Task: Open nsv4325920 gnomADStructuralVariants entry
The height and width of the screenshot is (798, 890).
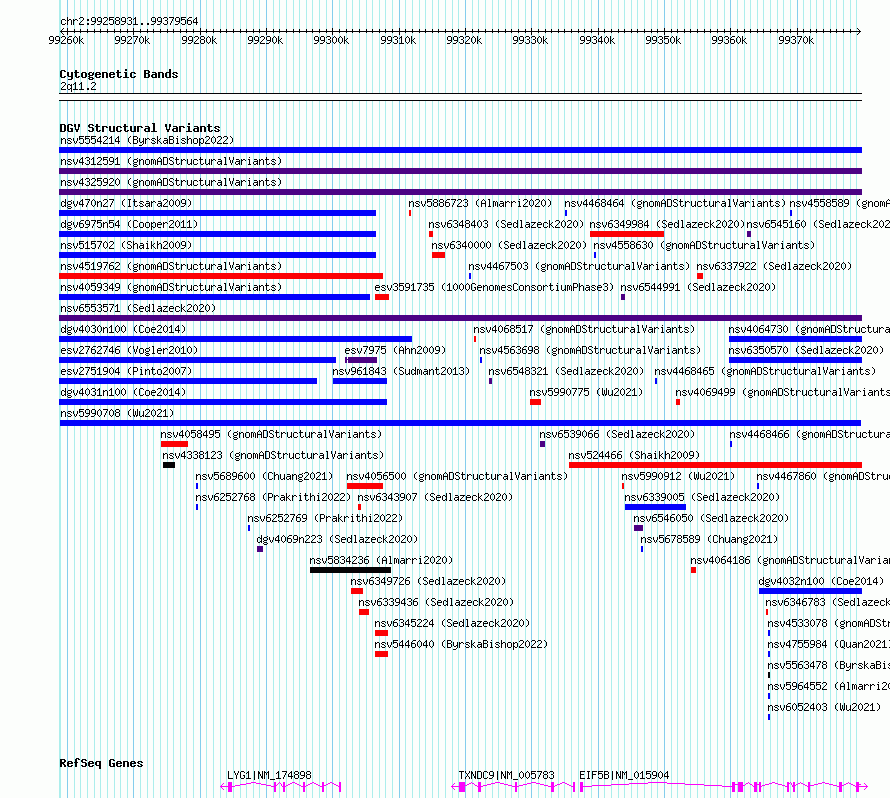Action: click(x=171, y=182)
